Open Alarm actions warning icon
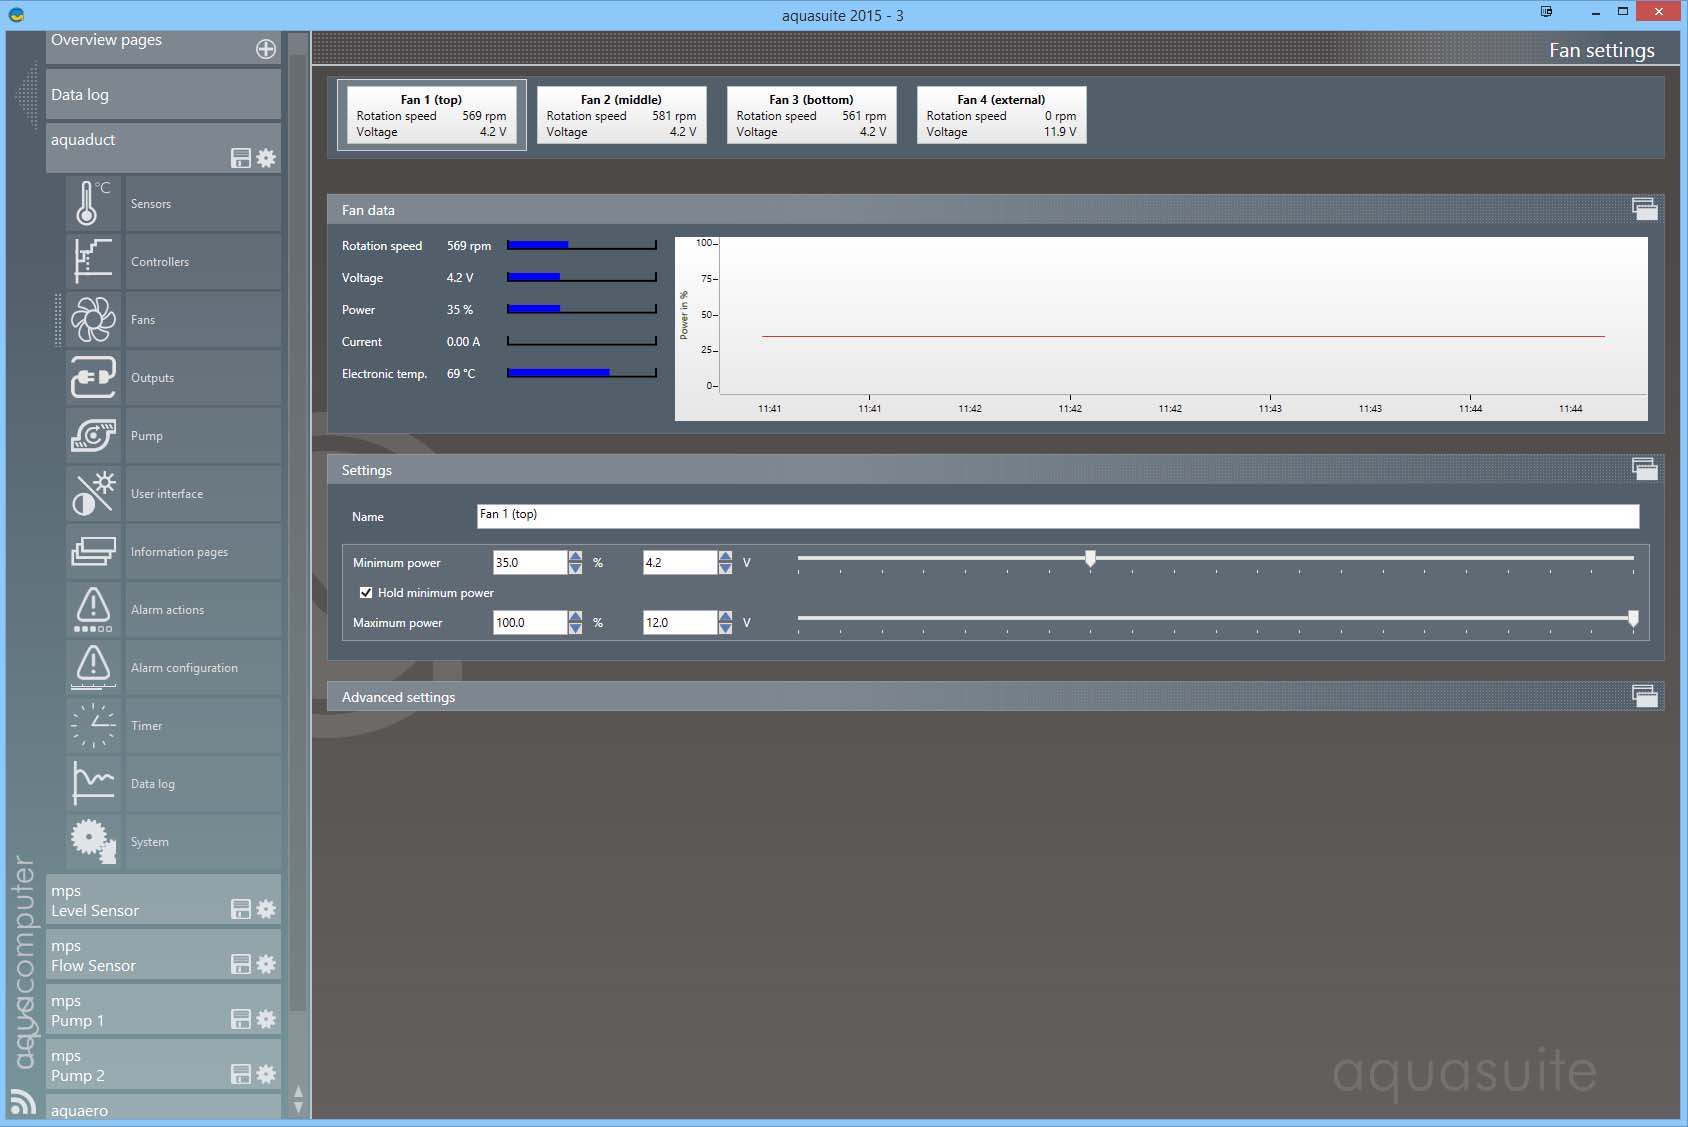 coord(93,610)
